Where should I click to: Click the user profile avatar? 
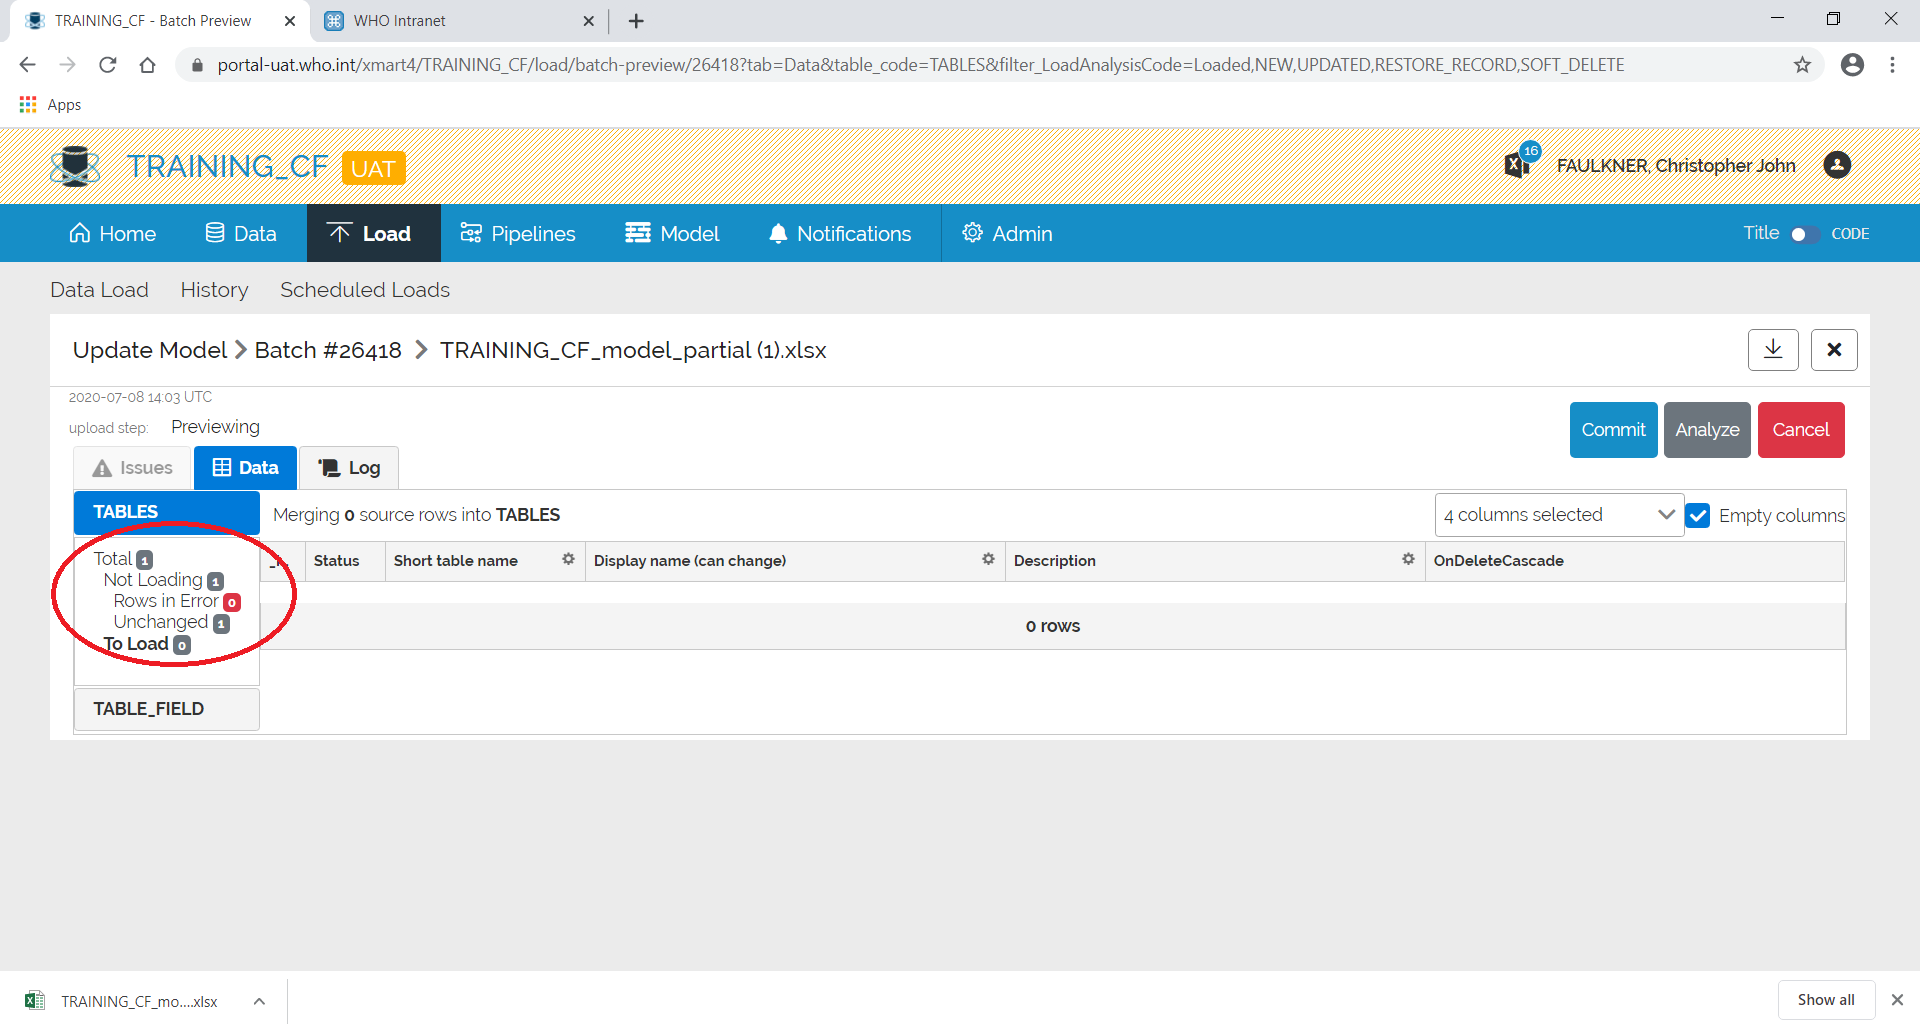point(1837,165)
